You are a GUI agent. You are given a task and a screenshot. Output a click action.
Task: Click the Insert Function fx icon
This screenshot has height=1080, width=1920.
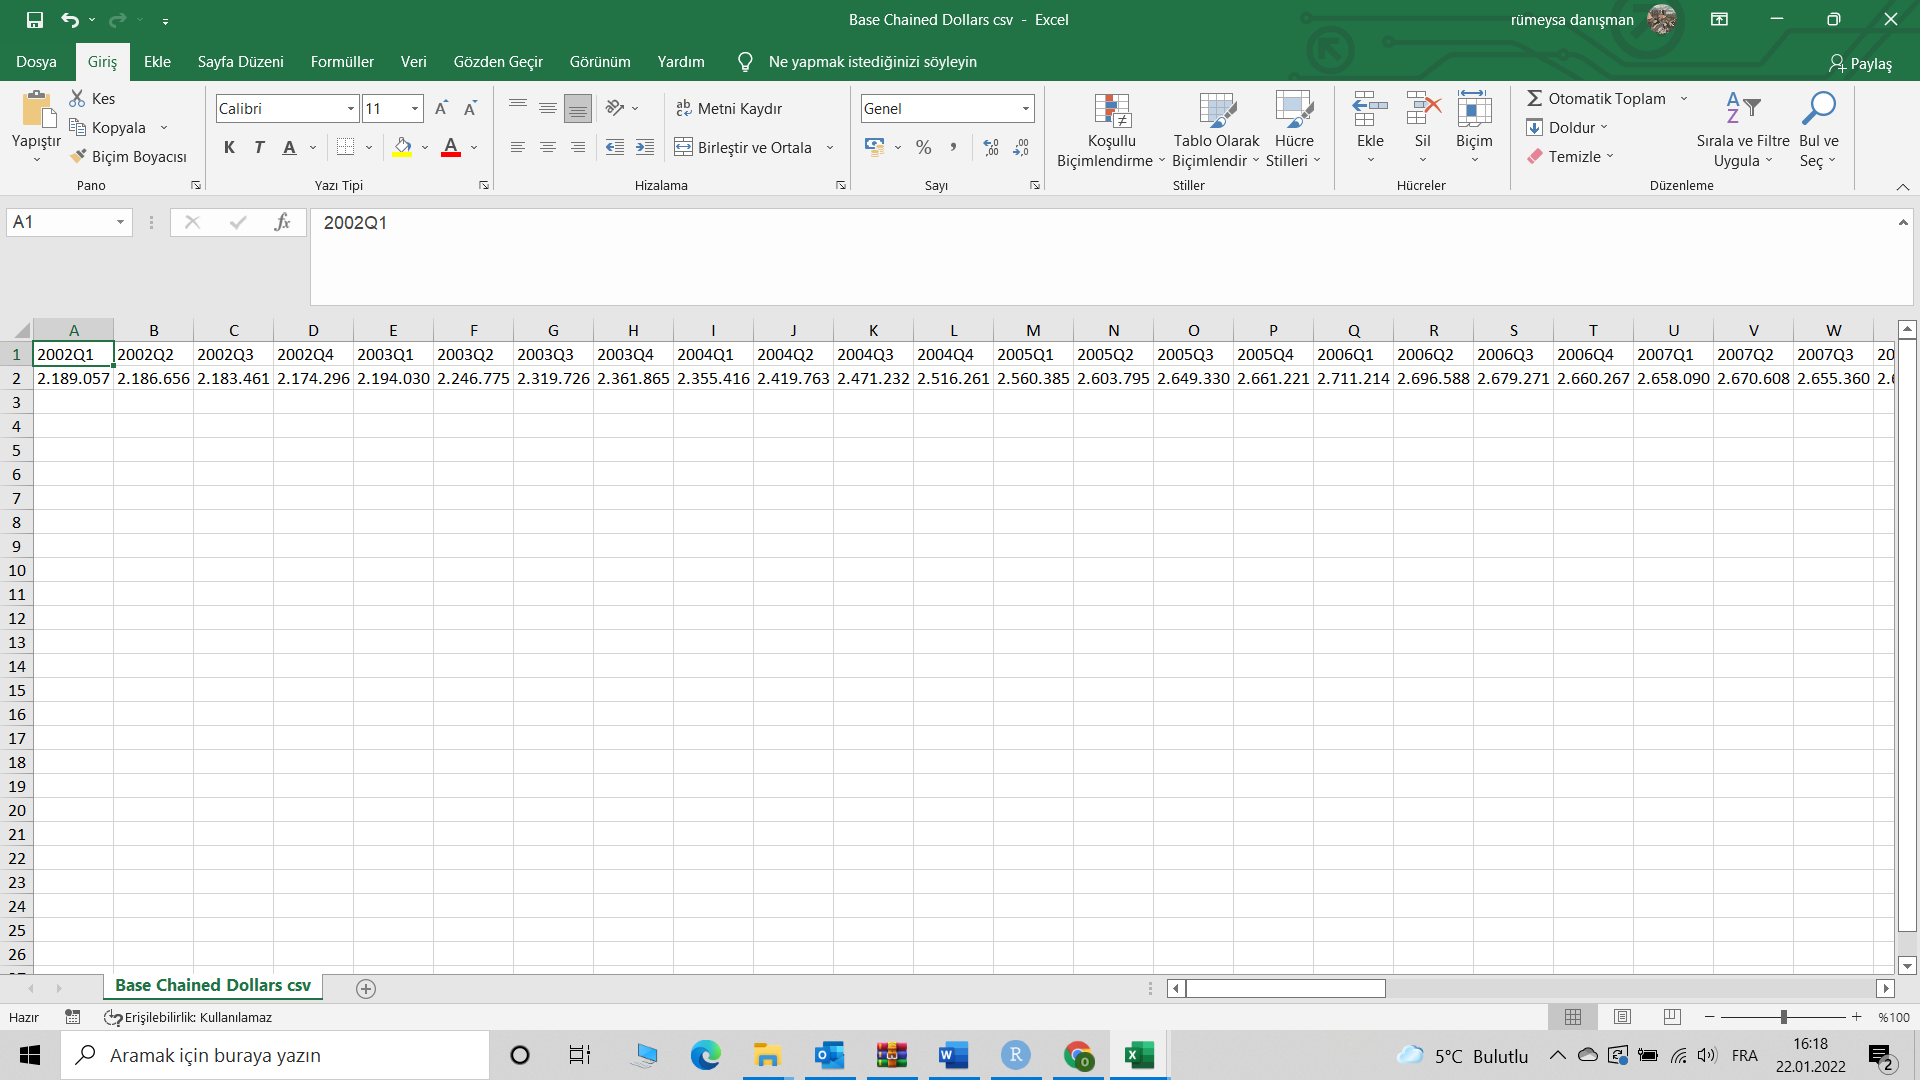[x=282, y=222]
